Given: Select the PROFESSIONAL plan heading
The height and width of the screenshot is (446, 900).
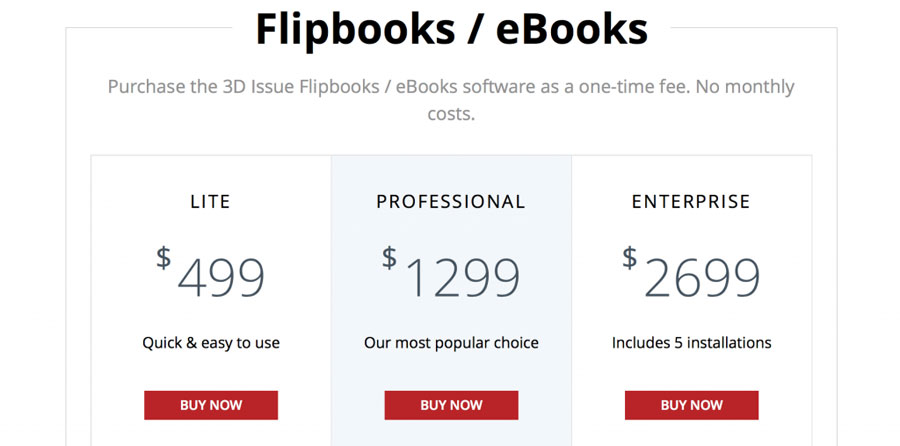Looking at the screenshot, I should pyautogui.click(x=451, y=201).
